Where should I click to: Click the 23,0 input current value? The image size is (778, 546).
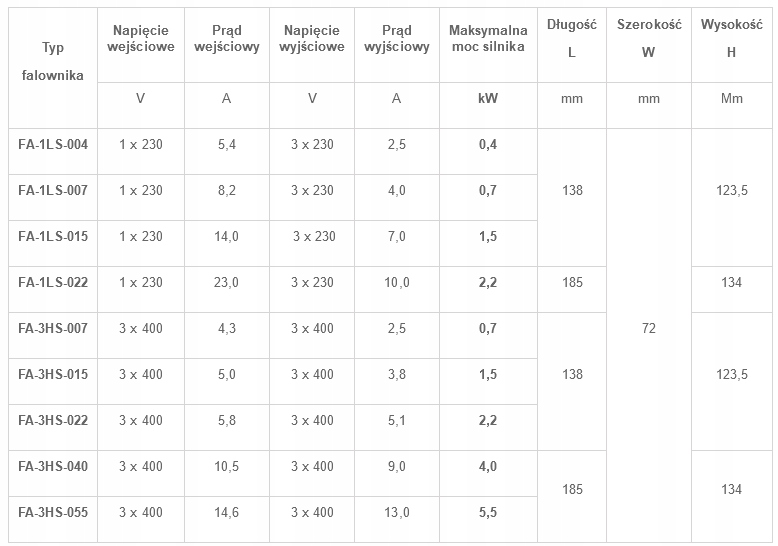[x=226, y=282]
